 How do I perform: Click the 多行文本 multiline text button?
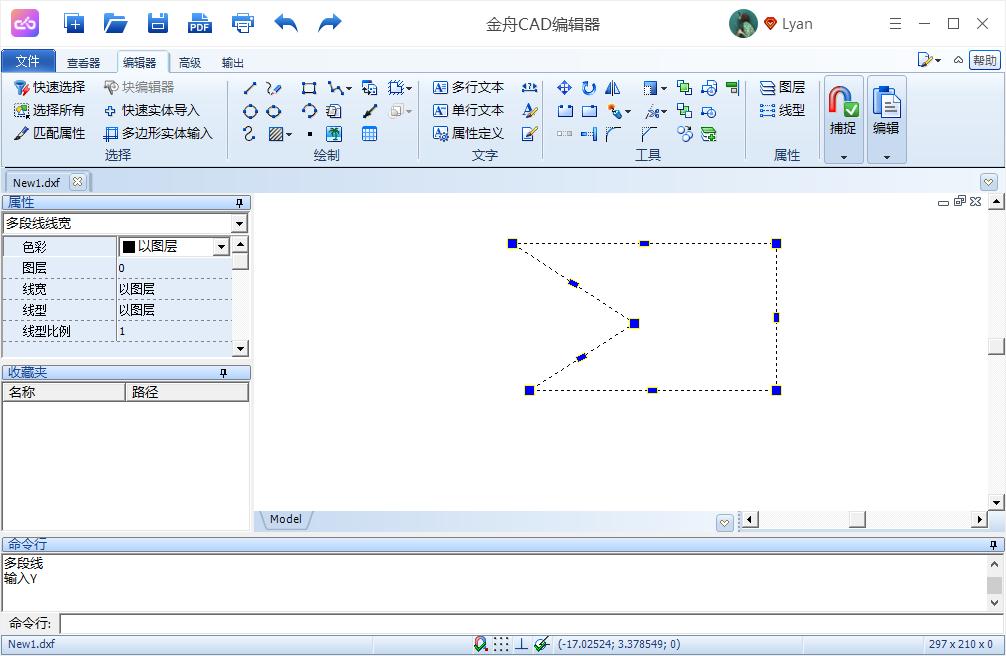click(470, 87)
